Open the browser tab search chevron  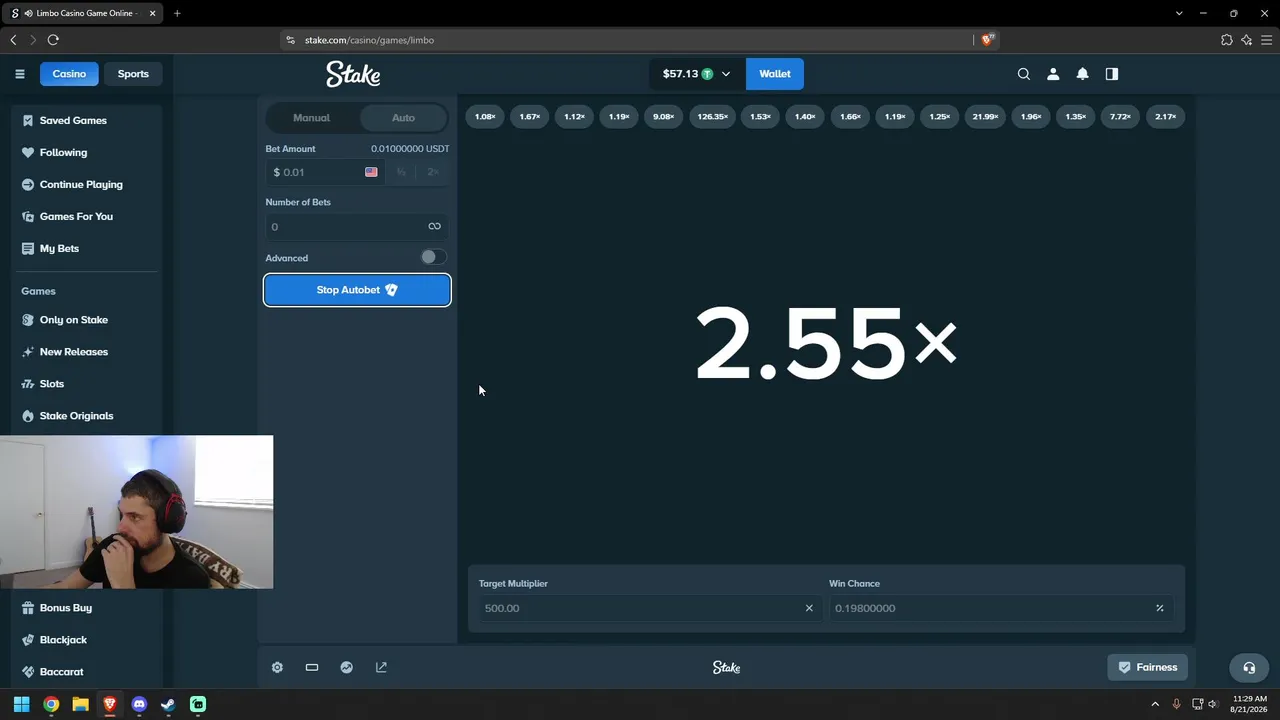pos(1180,13)
